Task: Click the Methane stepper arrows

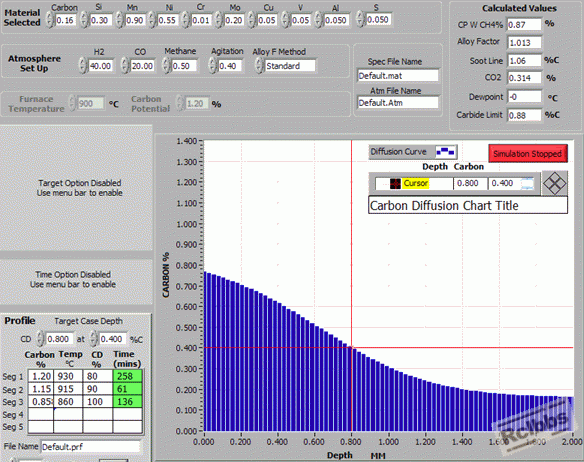Action: [166, 66]
